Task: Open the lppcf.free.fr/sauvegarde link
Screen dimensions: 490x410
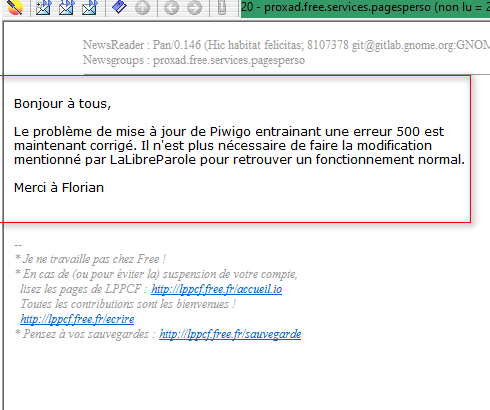Action: pyautogui.click(x=230, y=334)
